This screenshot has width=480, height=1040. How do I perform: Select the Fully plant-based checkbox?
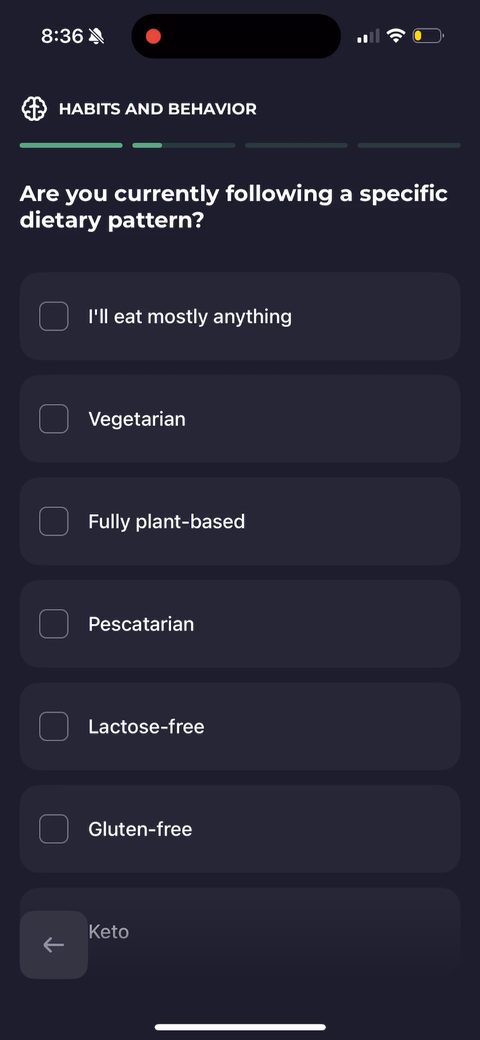(x=54, y=521)
